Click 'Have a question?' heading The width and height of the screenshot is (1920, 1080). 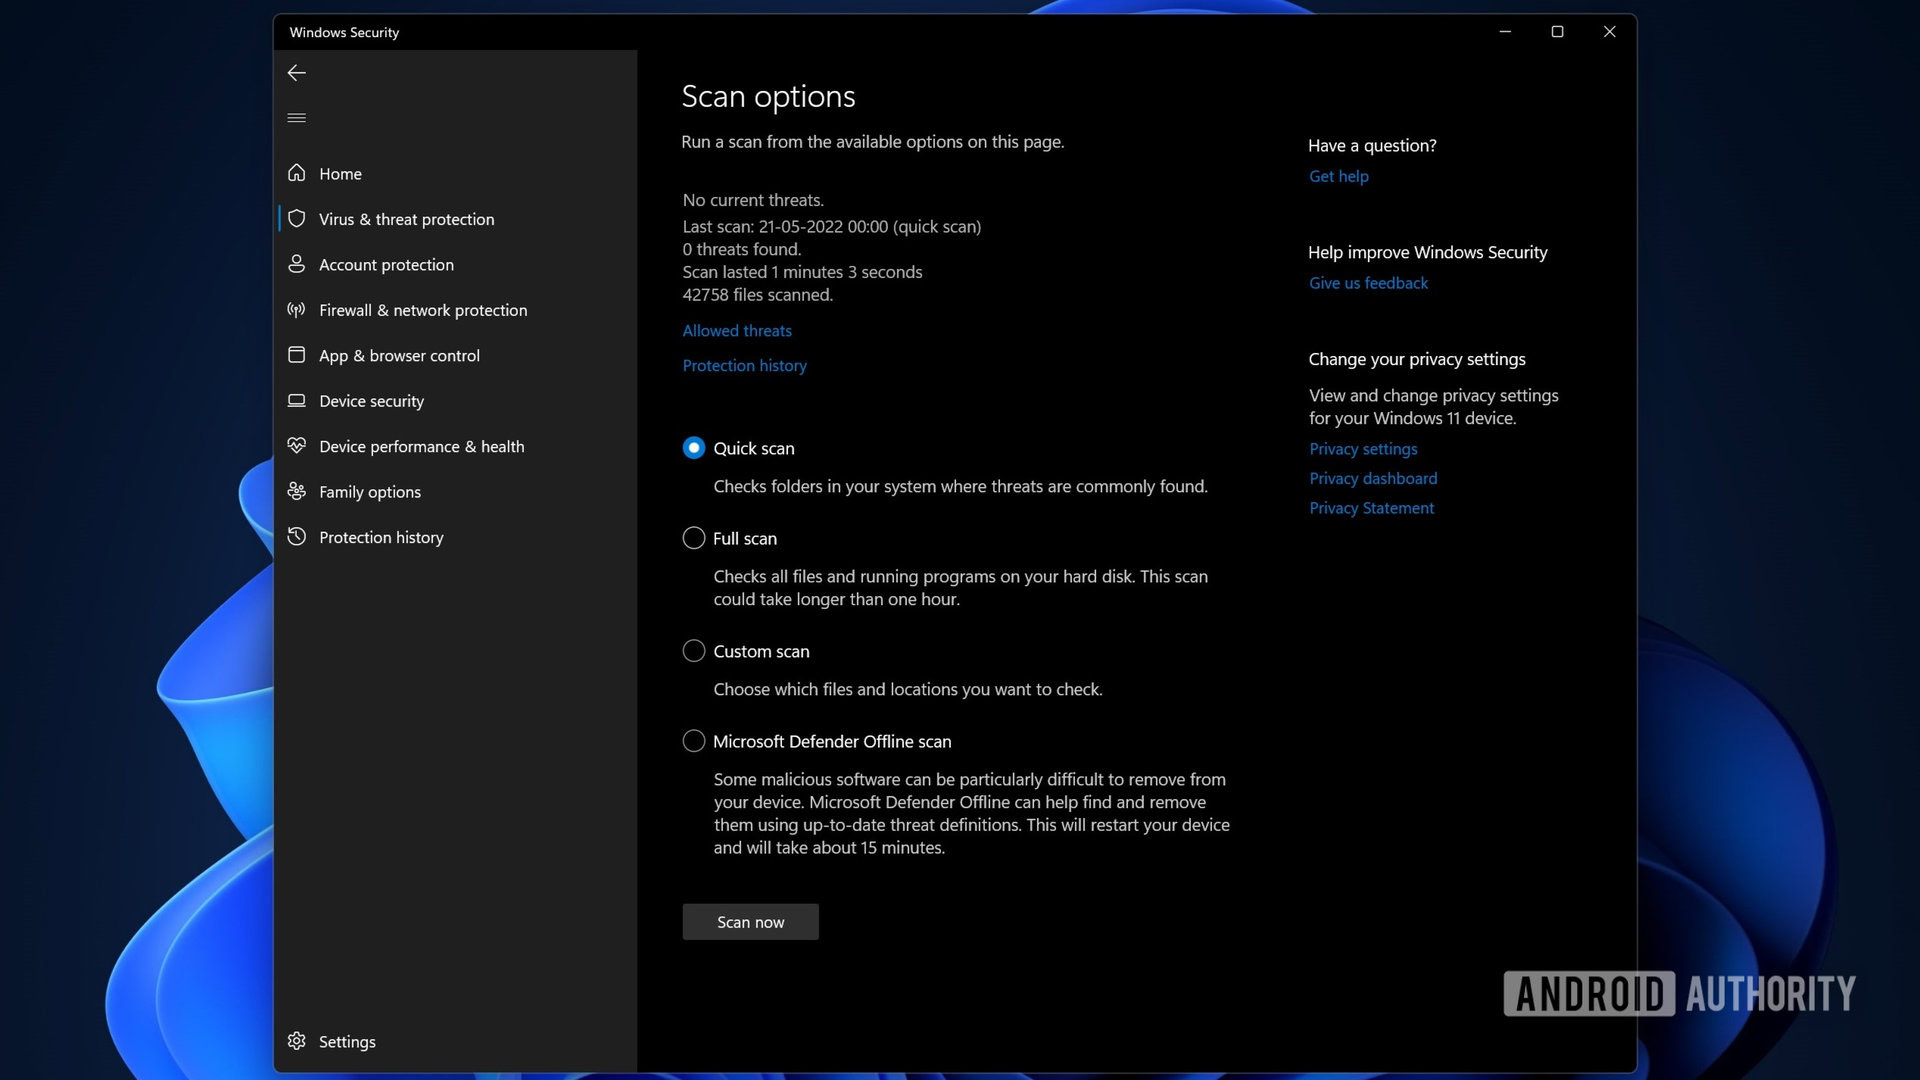coord(1372,146)
